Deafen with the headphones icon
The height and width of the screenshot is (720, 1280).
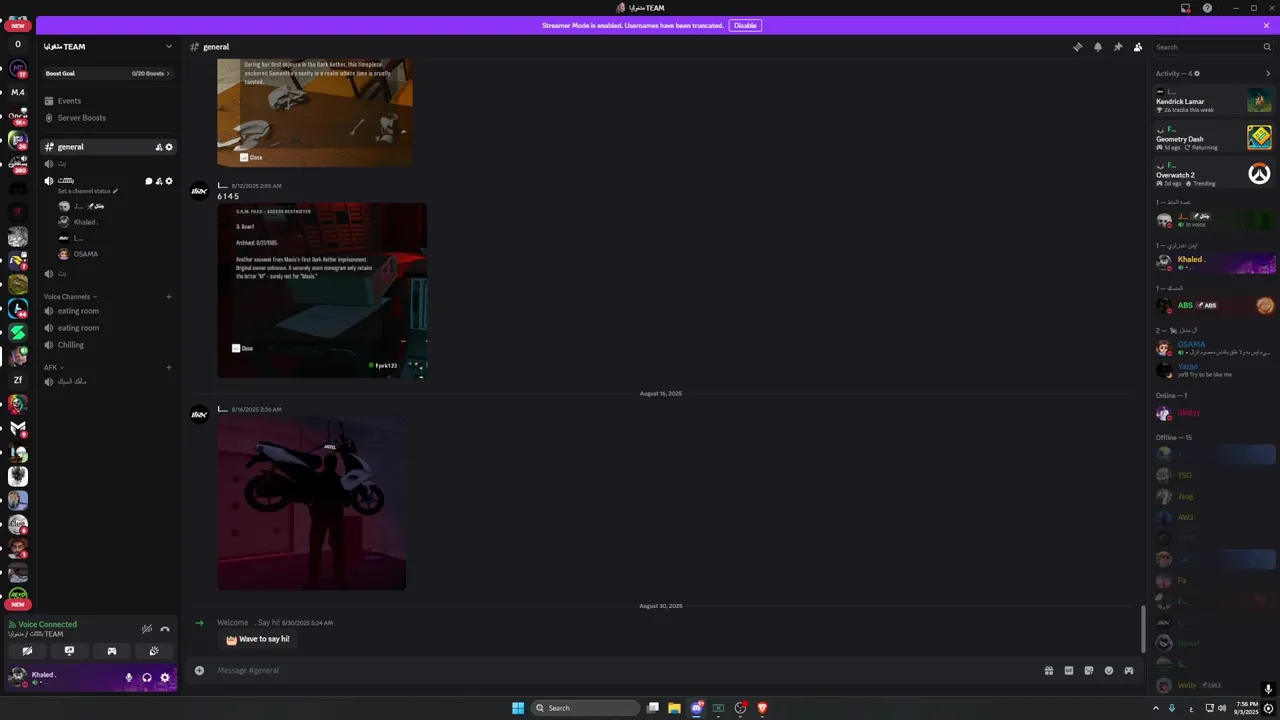pyautogui.click(x=147, y=678)
